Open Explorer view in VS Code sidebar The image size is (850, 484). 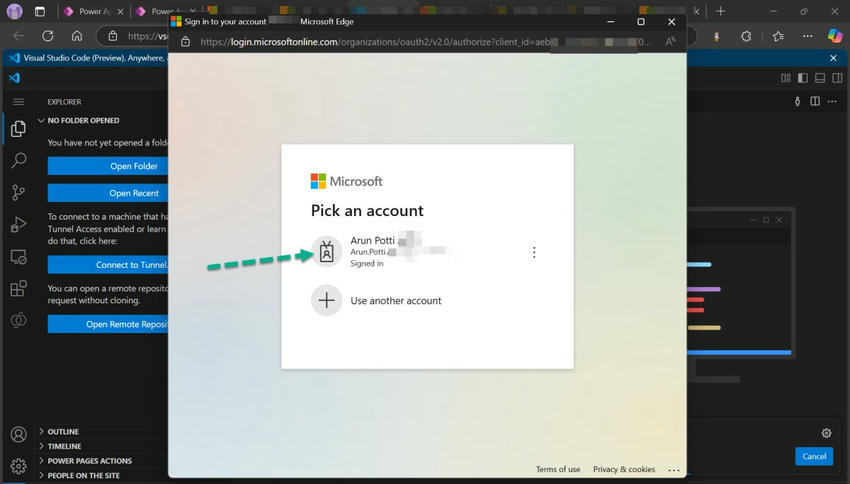click(18, 128)
